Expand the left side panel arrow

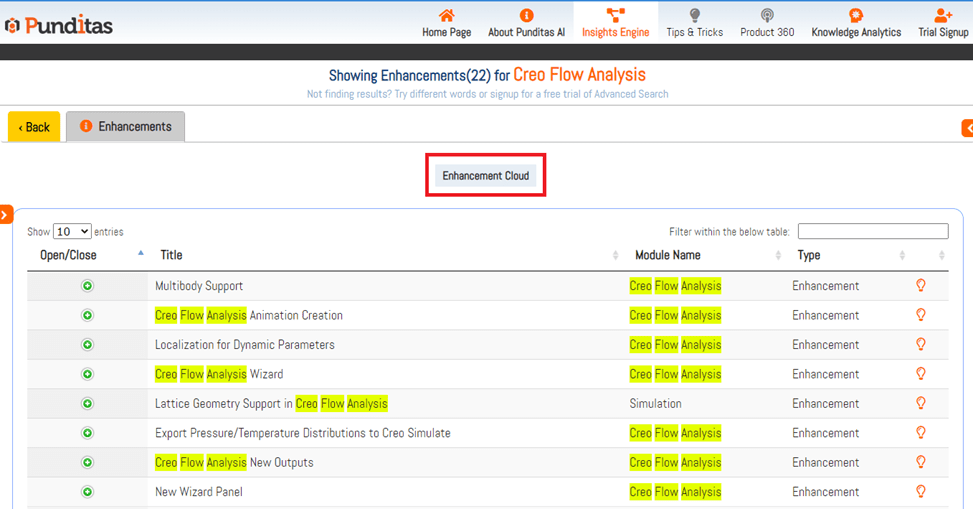point(6,214)
